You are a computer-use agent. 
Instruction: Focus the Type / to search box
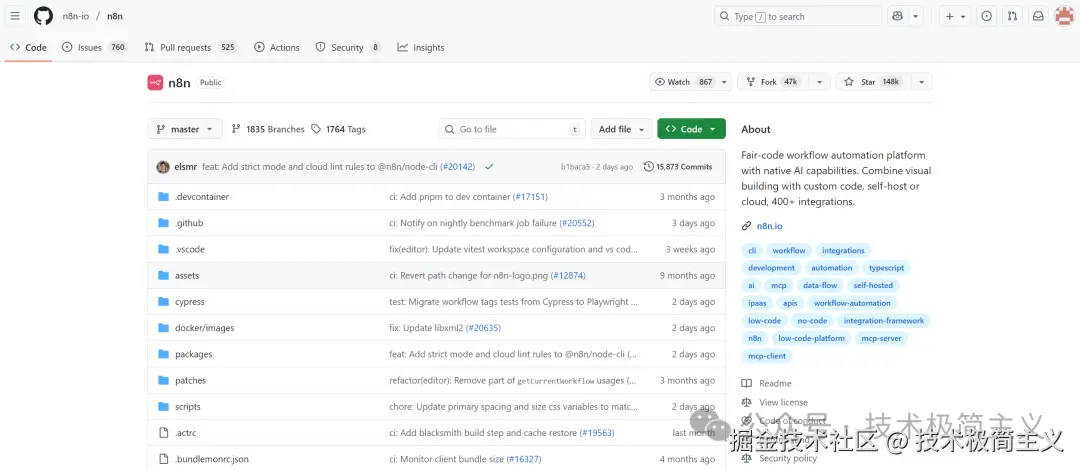(x=798, y=16)
